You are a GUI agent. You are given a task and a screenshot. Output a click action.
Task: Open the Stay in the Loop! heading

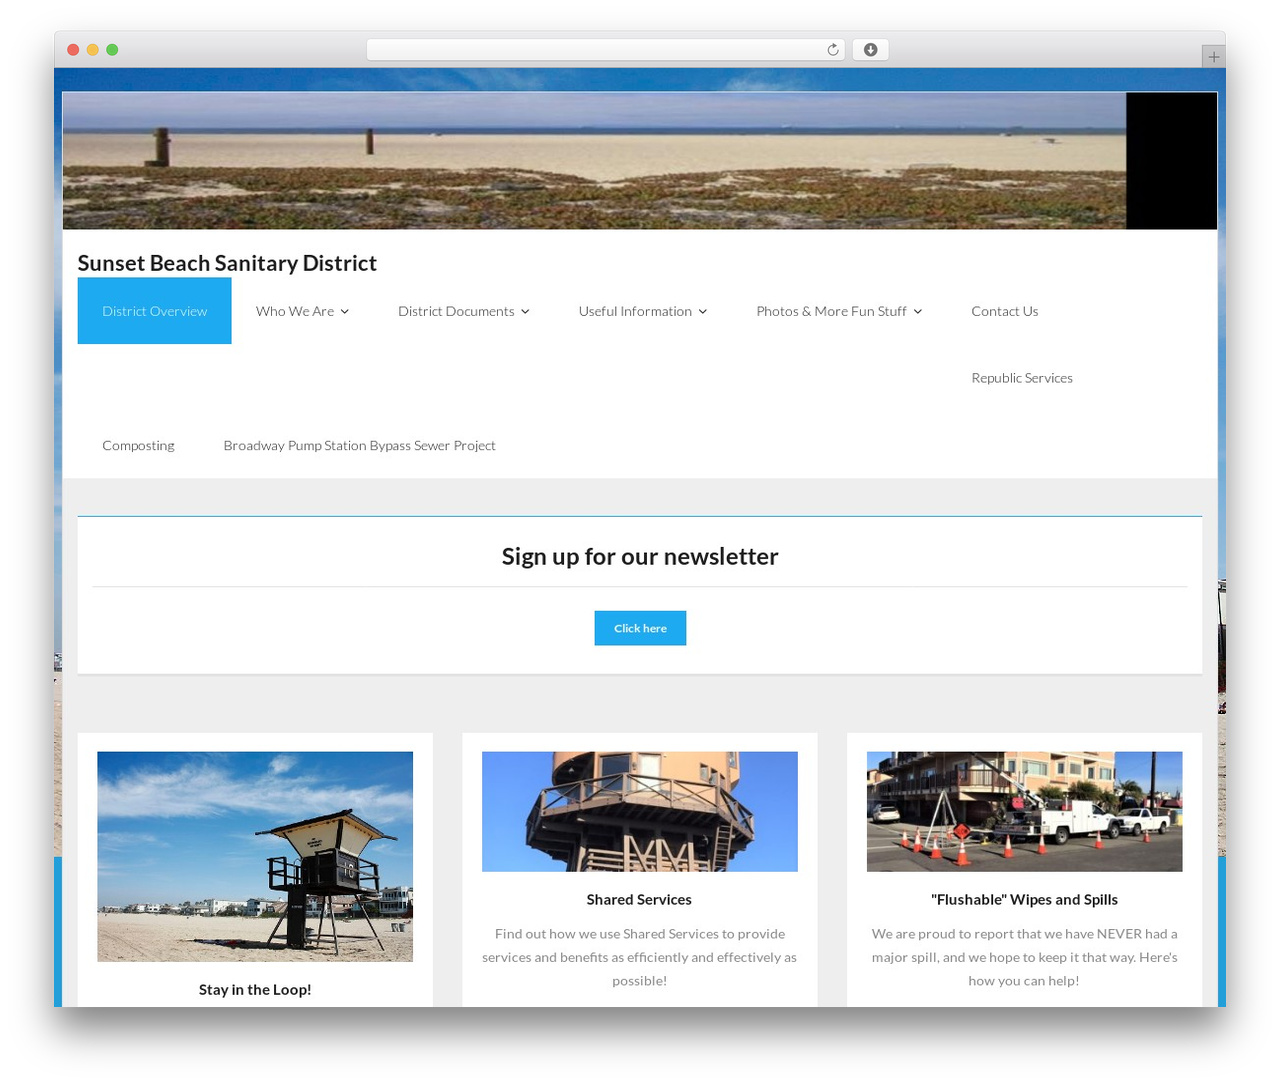[x=255, y=990]
